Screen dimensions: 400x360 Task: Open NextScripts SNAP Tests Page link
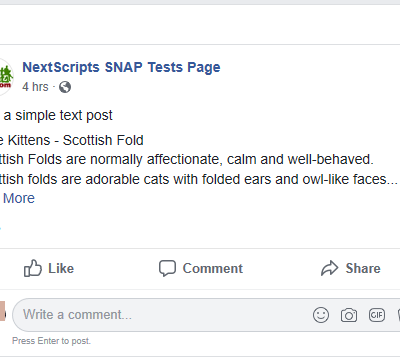pos(121,68)
